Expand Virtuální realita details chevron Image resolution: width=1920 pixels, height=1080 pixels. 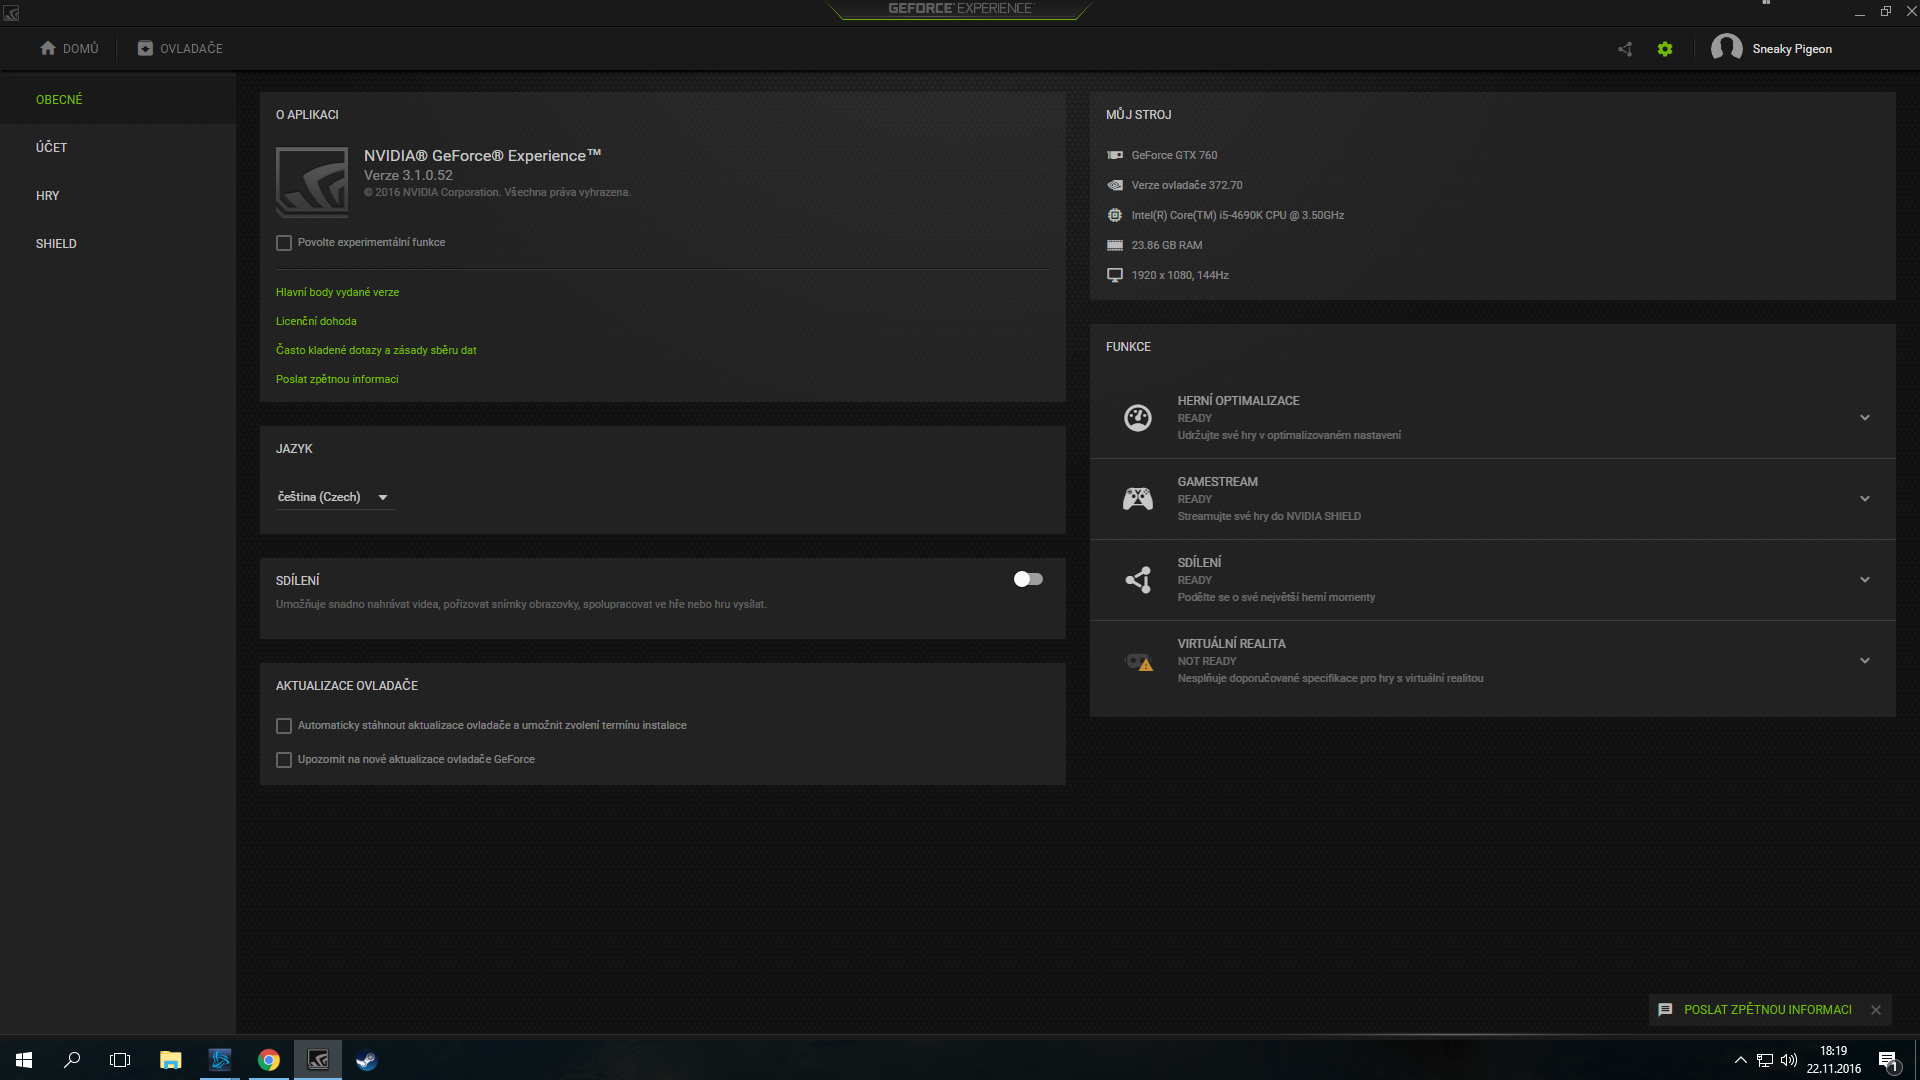(x=1865, y=661)
